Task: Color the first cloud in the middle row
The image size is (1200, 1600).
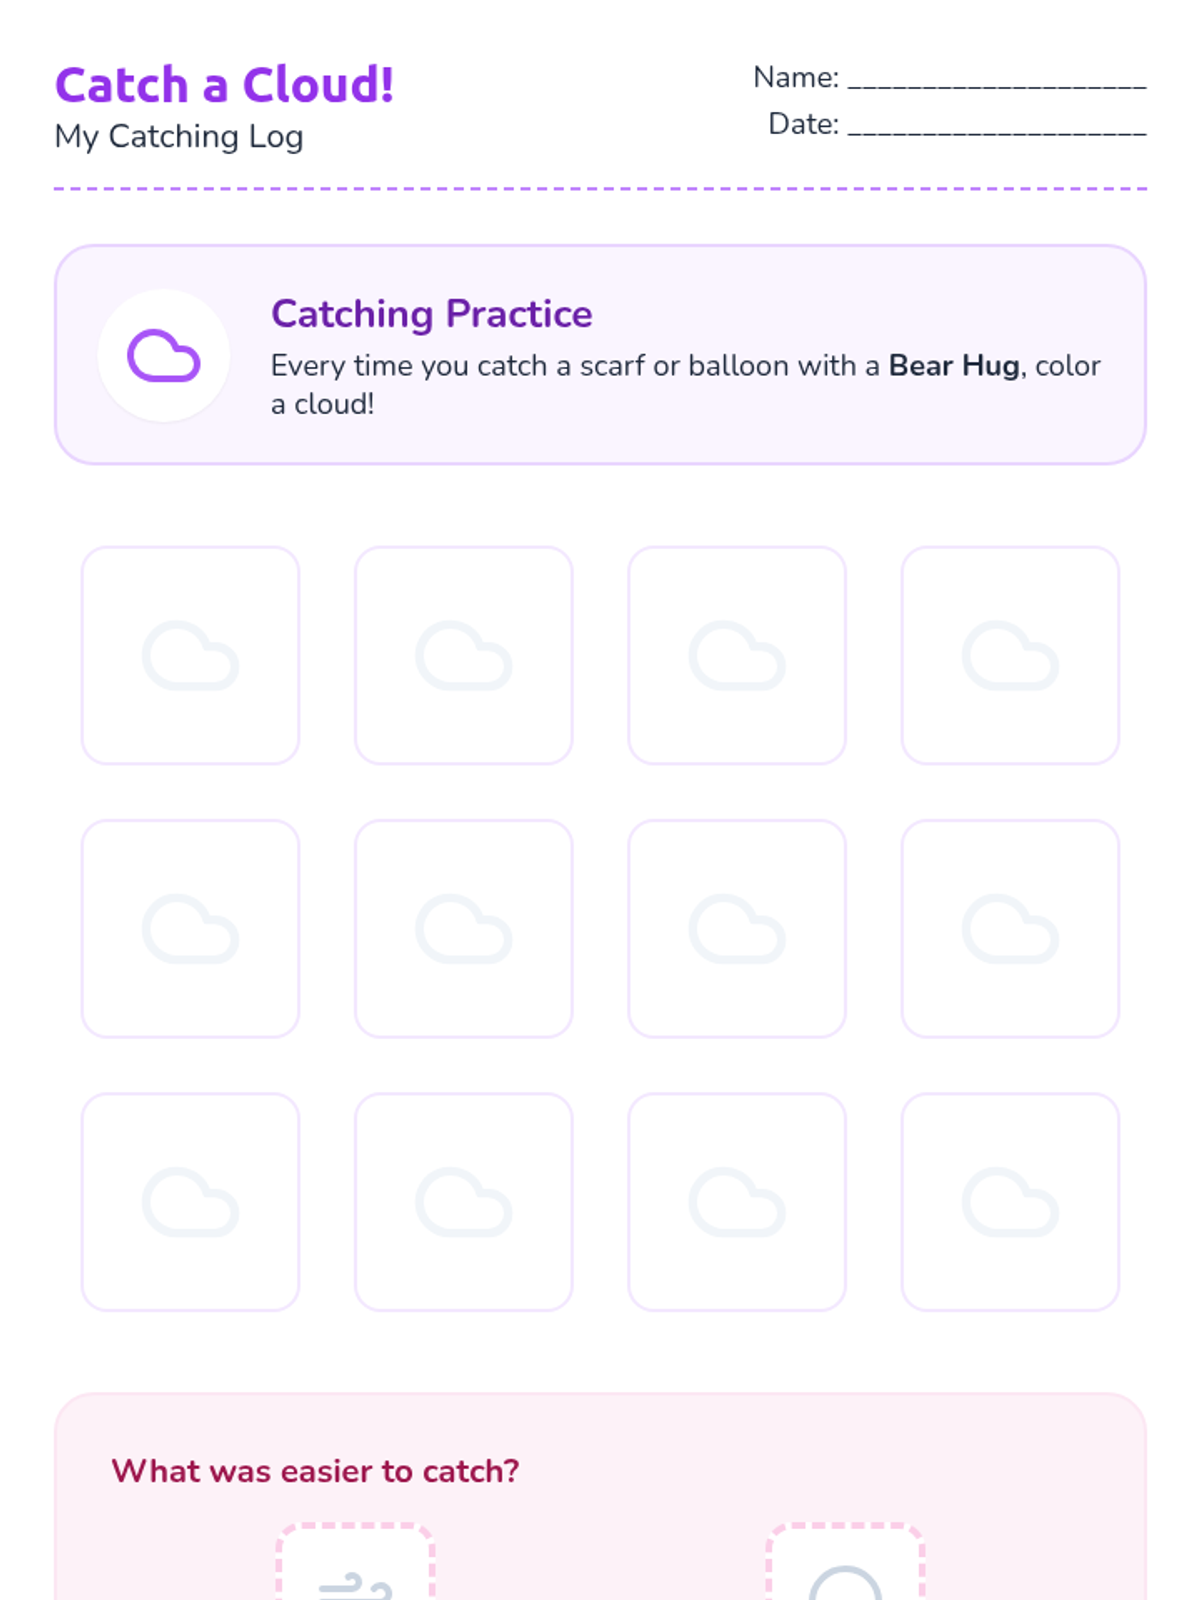Action: (x=190, y=929)
